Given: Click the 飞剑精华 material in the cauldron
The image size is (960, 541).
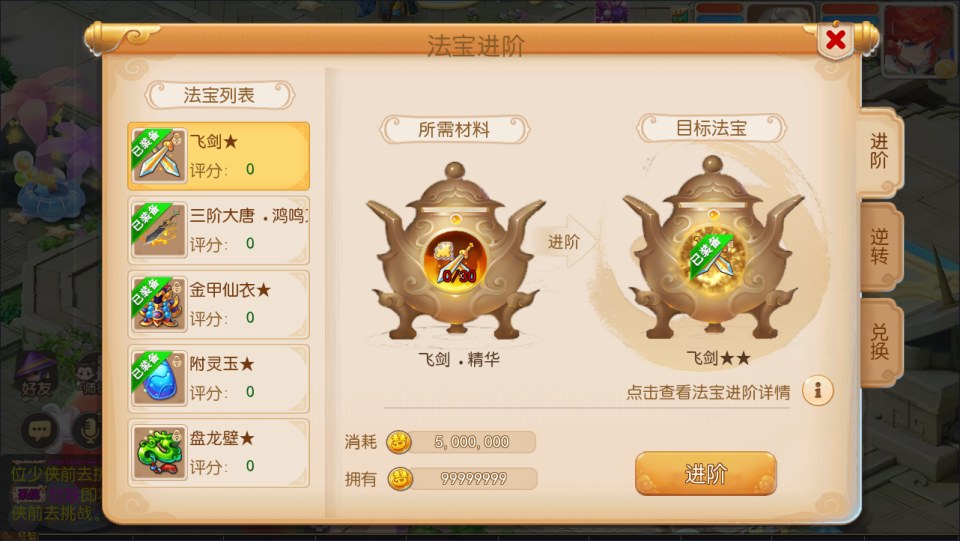Looking at the screenshot, I should (456, 261).
